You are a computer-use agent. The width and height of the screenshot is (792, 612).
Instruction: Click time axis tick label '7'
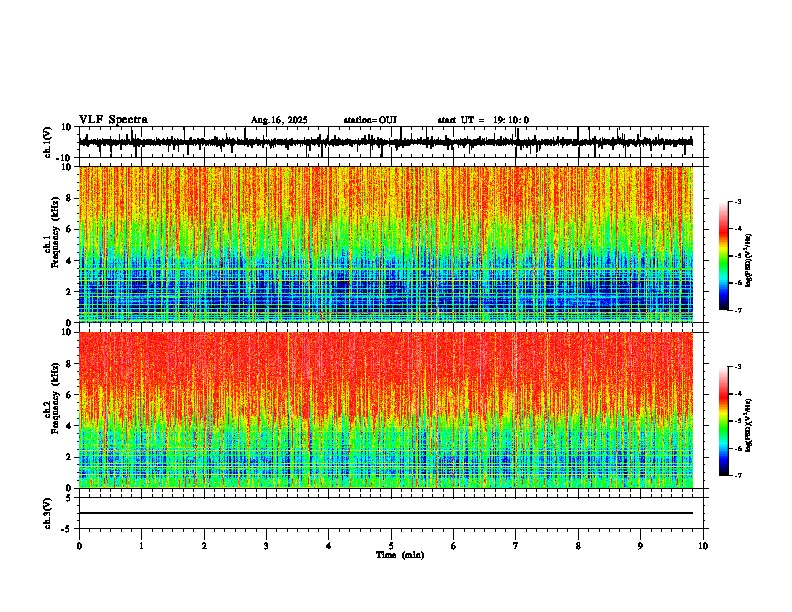[x=516, y=546]
